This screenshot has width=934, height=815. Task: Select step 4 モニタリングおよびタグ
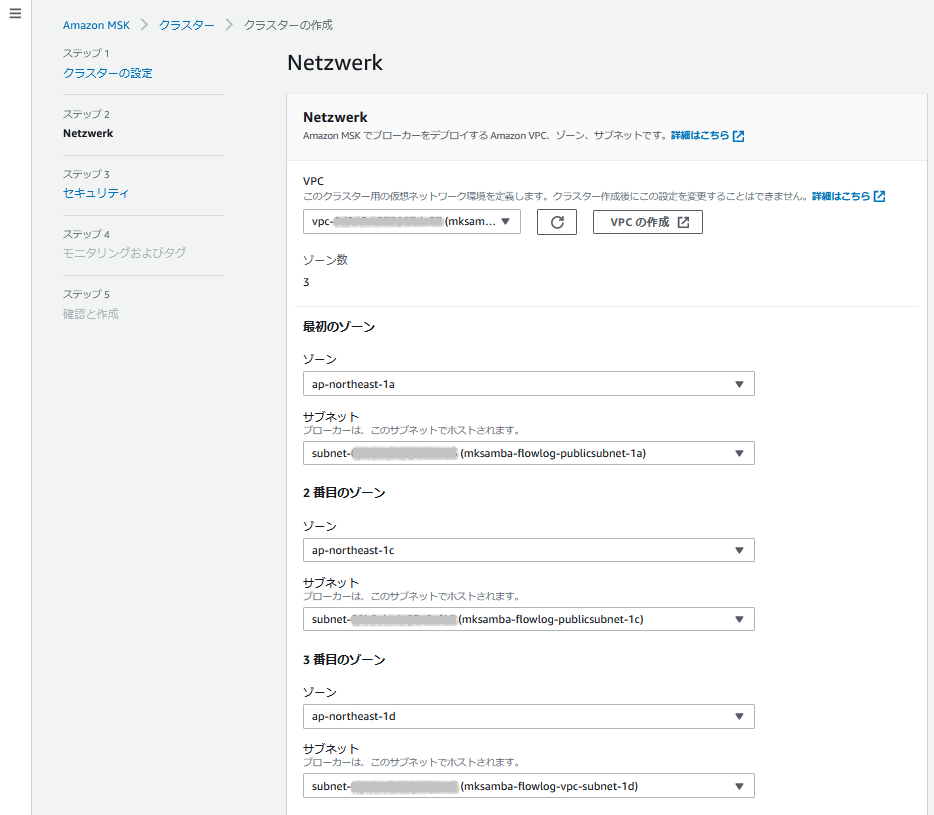pyautogui.click(x=124, y=253)
